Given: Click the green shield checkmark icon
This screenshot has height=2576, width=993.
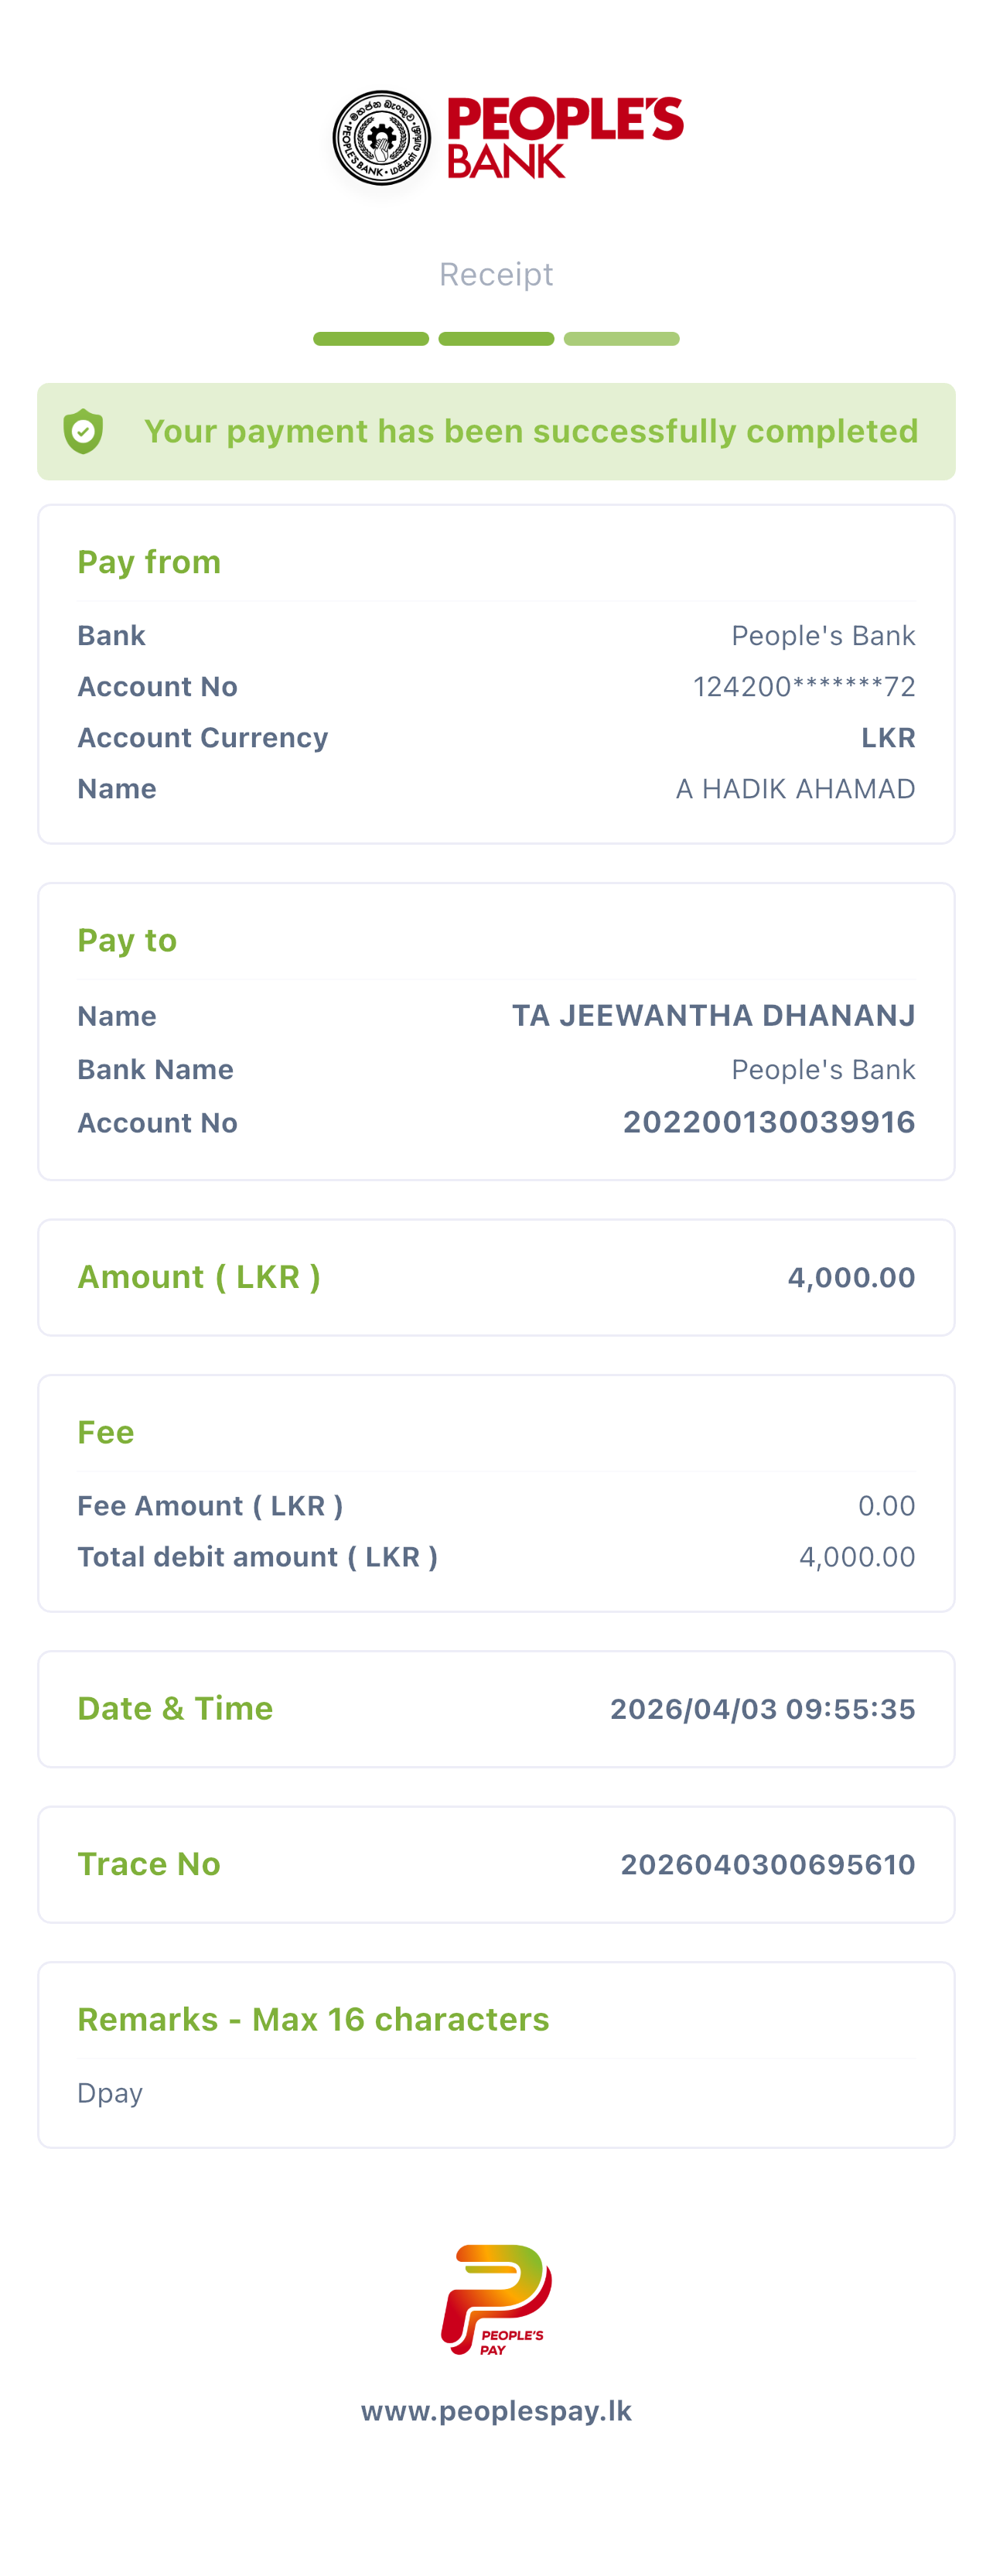Looking at the screenshot, I should pyautogui.click(x=83, y=431).
